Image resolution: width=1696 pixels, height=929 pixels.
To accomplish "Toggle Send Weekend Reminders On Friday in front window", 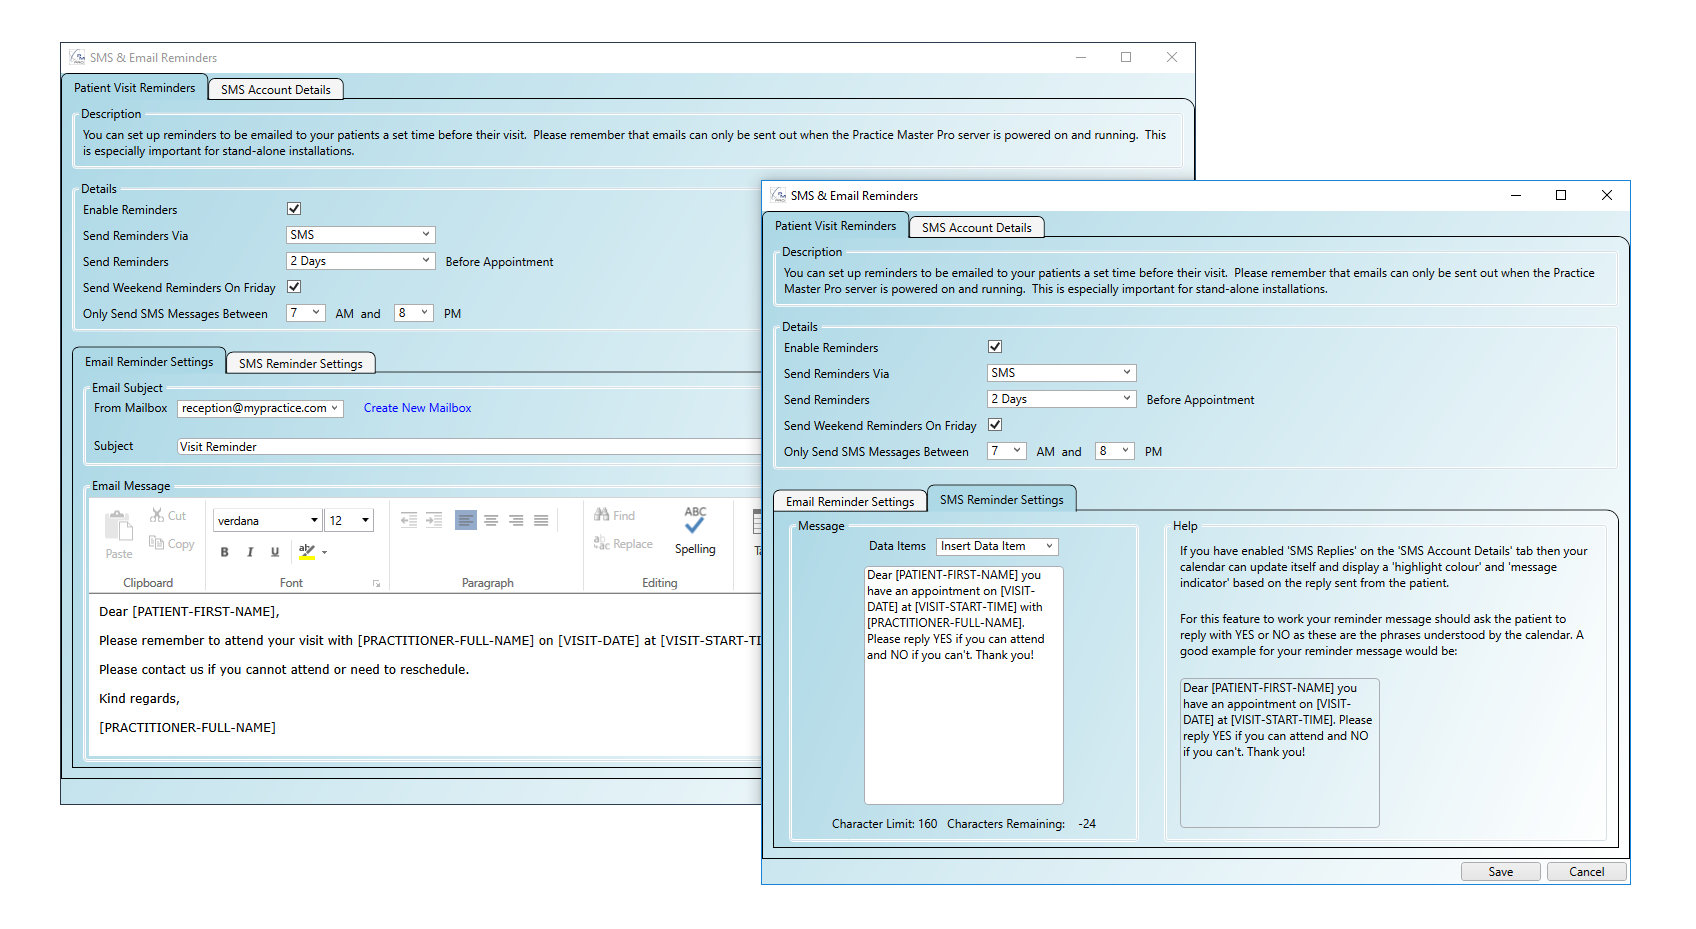I will 995,425.
